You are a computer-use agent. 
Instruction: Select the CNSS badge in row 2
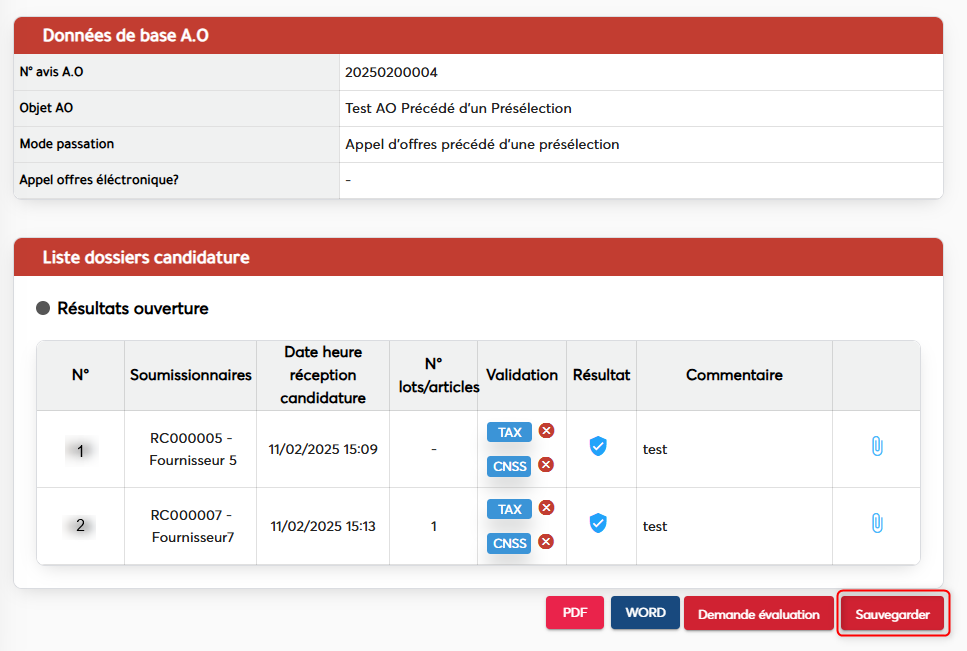509,543
